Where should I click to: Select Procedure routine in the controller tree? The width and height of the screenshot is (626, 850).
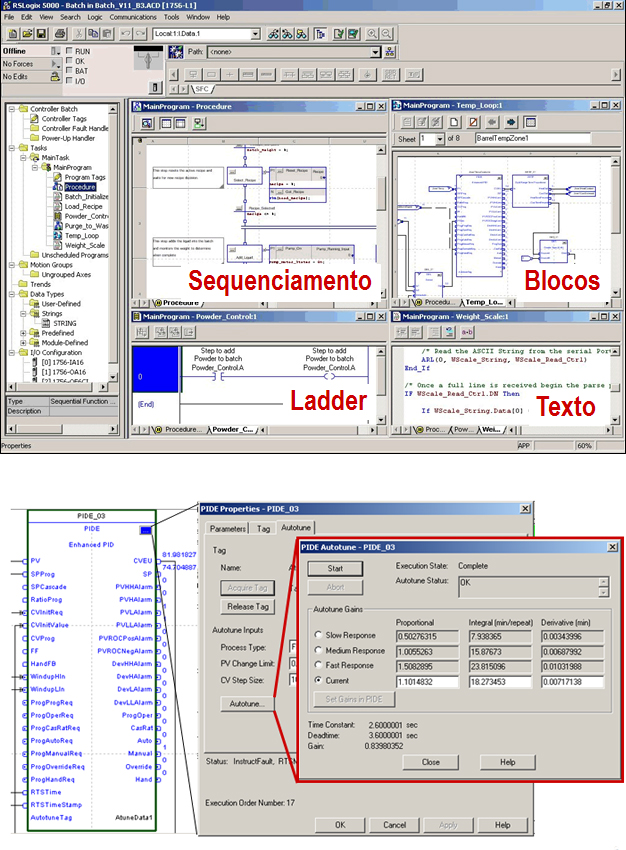pos(80,187)
